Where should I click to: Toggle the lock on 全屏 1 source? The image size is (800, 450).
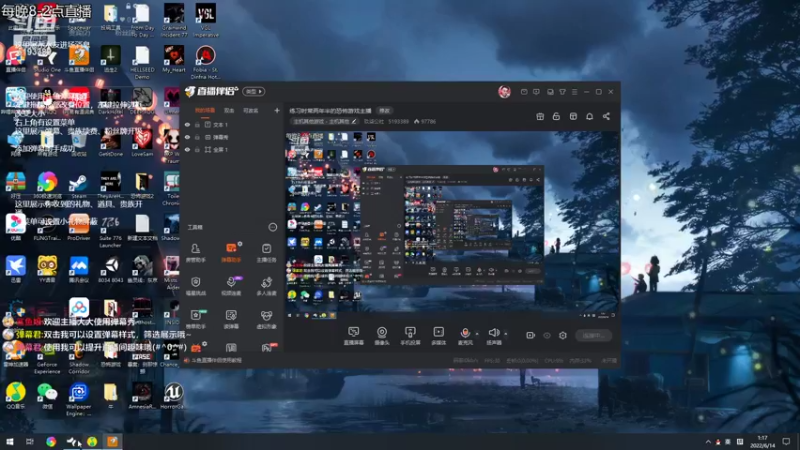(197, 149)
